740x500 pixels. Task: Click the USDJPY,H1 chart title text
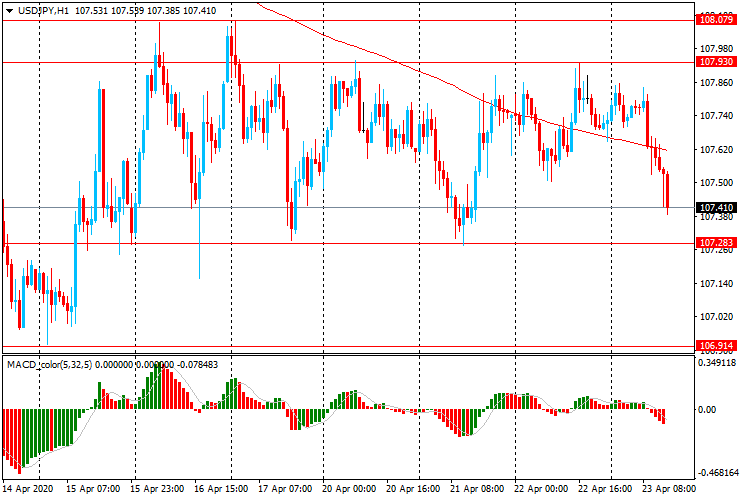[x=43, y=10]
